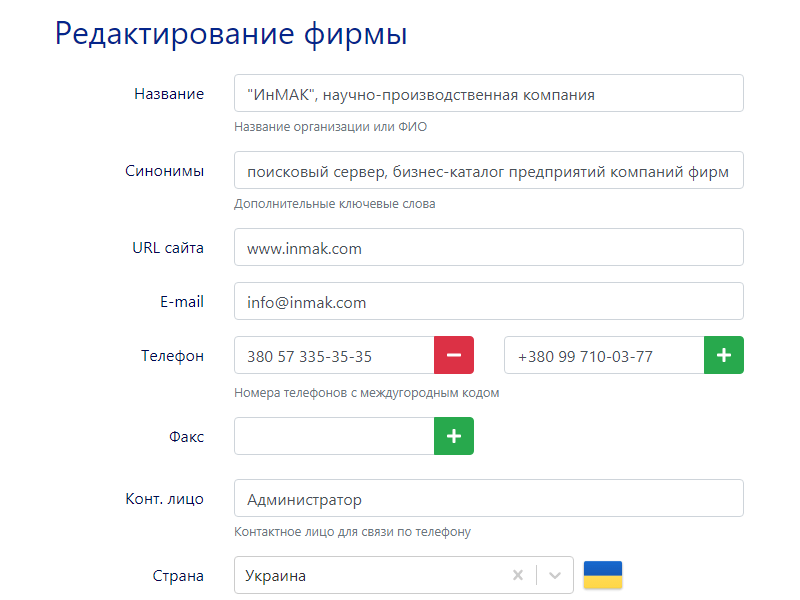This screenshot has height=600, width=800.
Task: Click the Телефон field label
Action: 172,356
